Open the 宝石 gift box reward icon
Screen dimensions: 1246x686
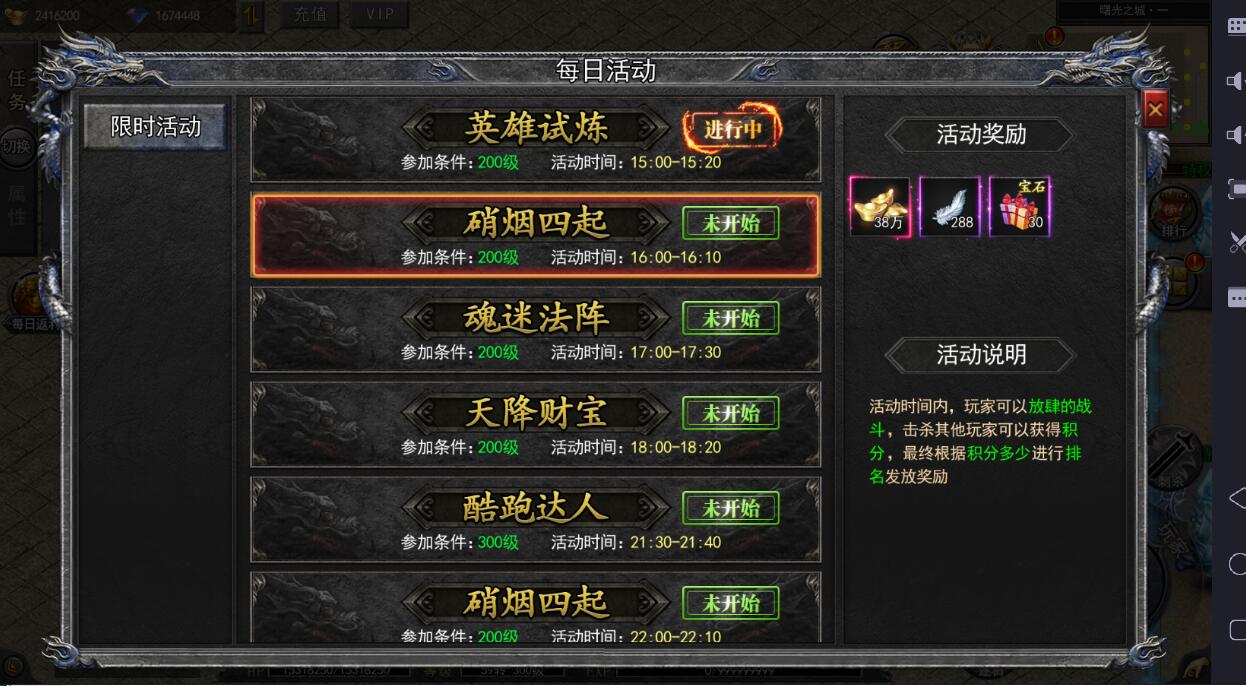[1020, 206]
